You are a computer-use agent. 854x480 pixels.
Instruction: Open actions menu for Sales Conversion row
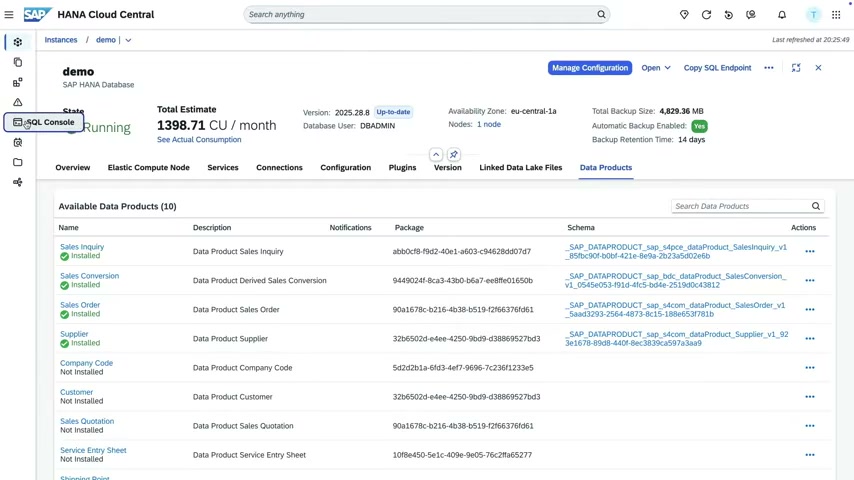coord(810,280)
